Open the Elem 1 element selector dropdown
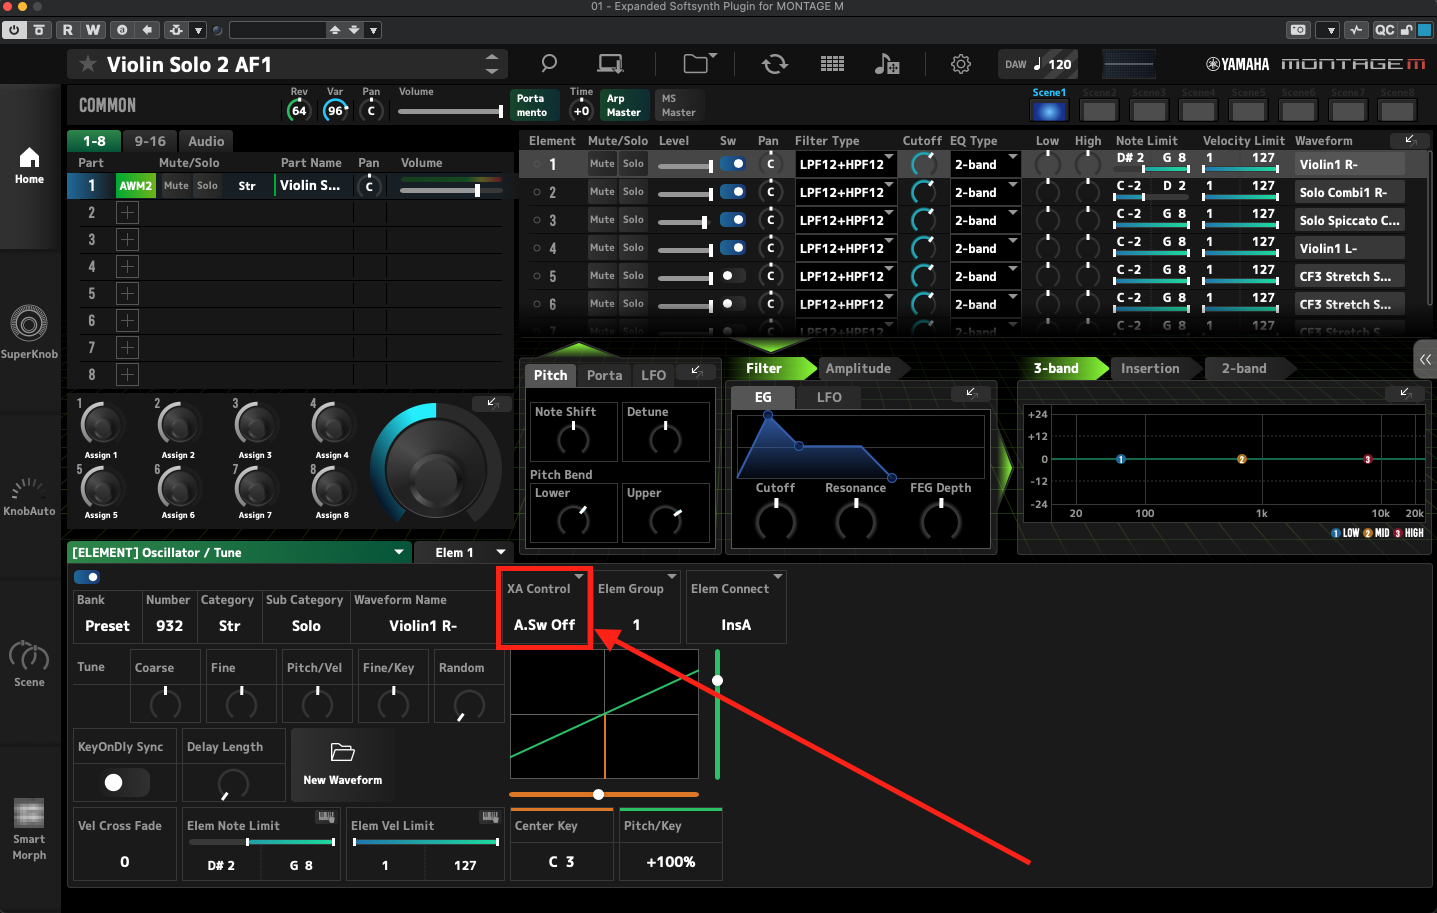This screenshot has width=1437, height=913. pos(471,552)
